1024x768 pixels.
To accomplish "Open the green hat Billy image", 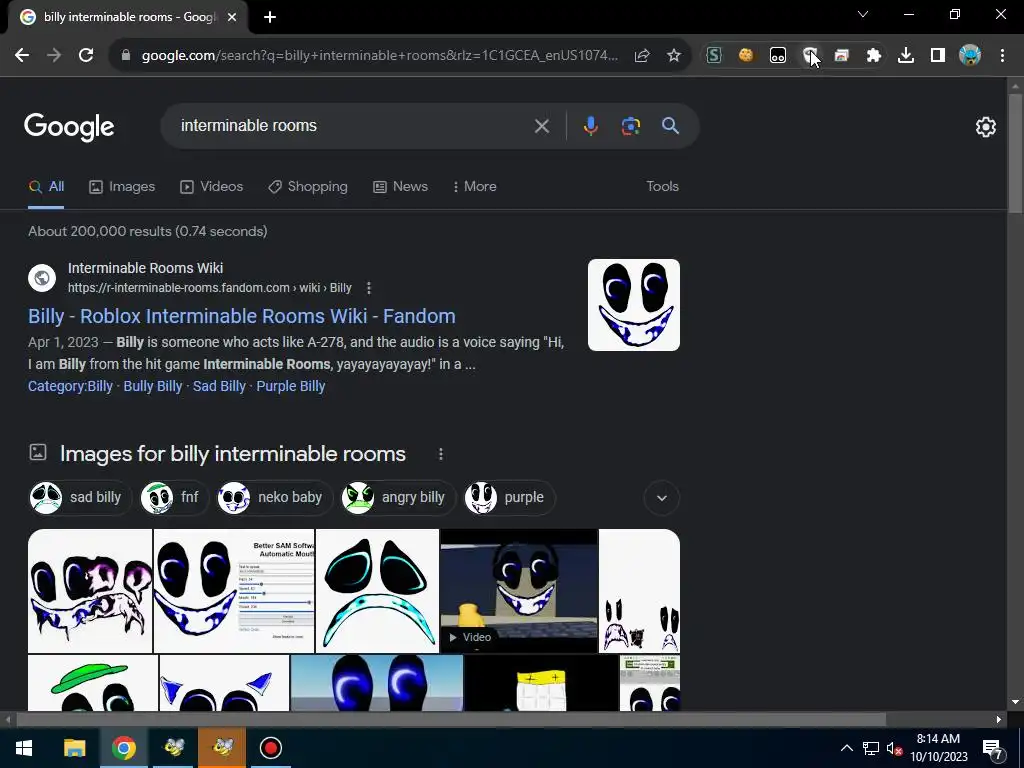I will 93,683.
